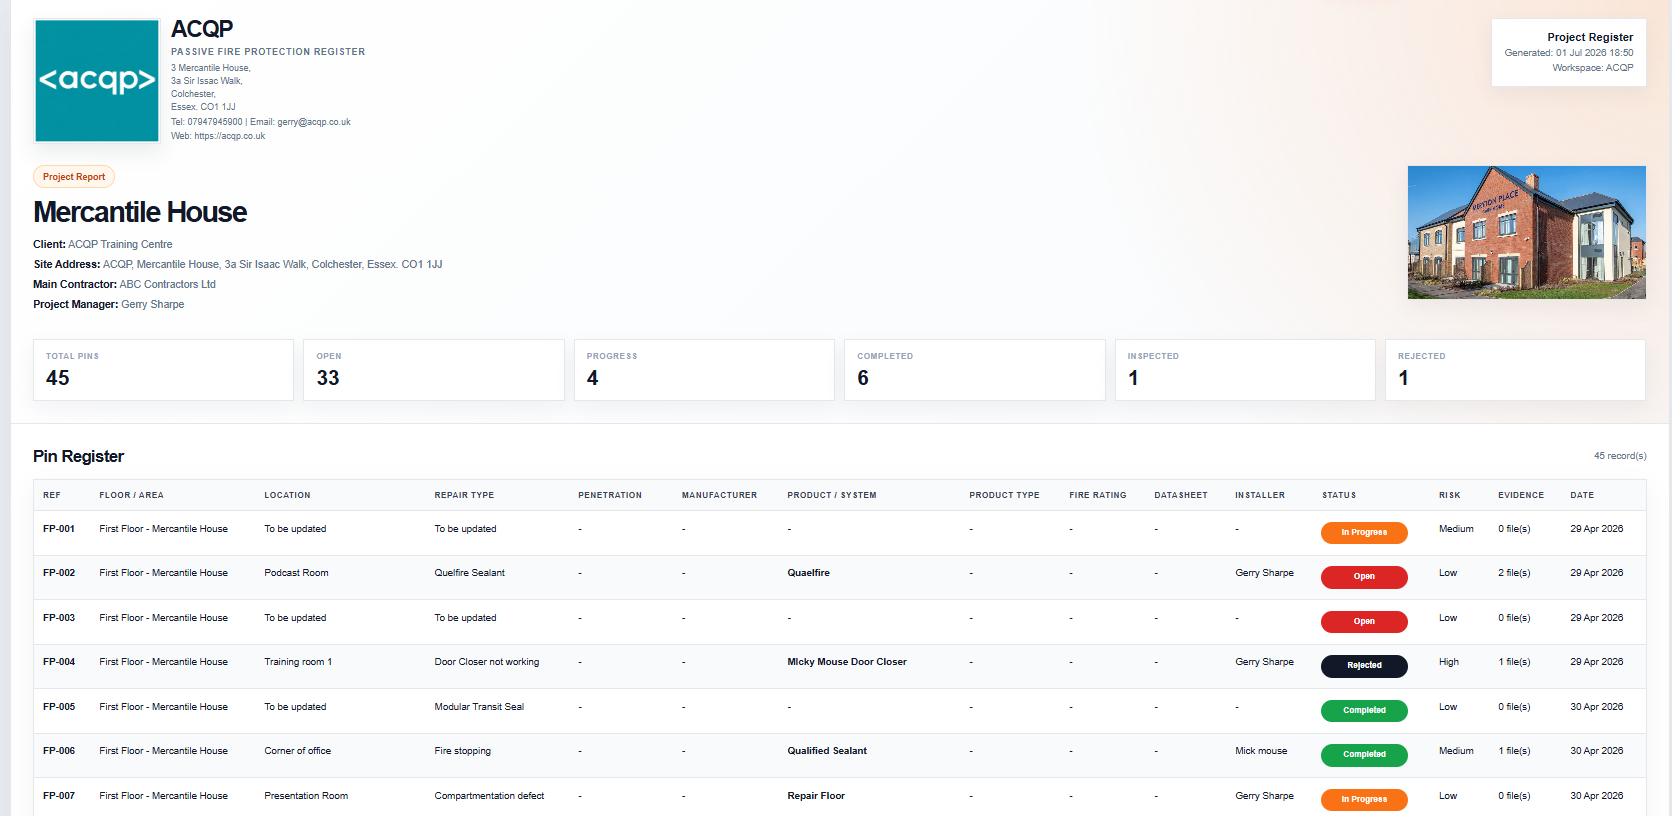Image resolution: width=1672 pixels, height=816 pixels.
Task: Click the Project Report badge
Action: click(x=74, y=177)
